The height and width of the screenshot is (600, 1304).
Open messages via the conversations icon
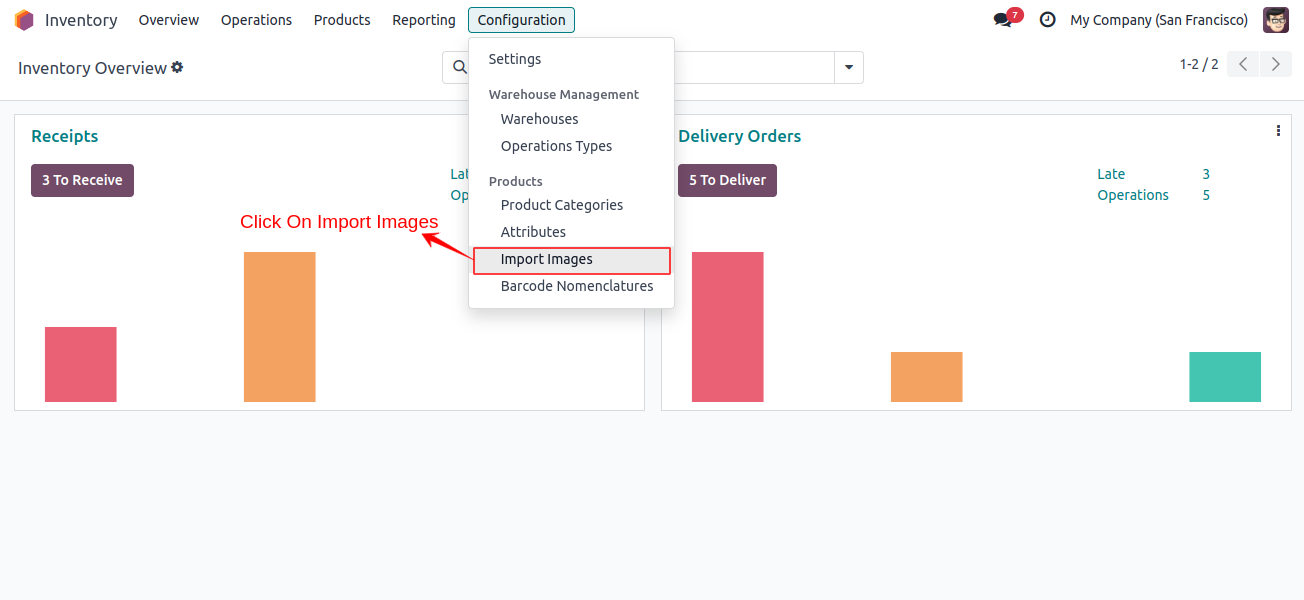pyautogui.click(x=1001, y=19)
